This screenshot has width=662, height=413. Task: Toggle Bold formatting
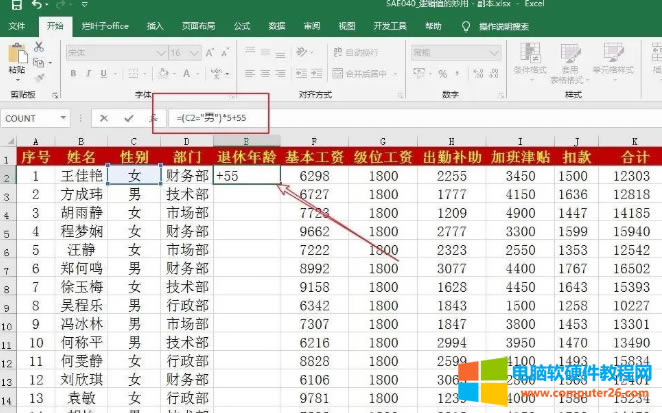coord(74,72)
